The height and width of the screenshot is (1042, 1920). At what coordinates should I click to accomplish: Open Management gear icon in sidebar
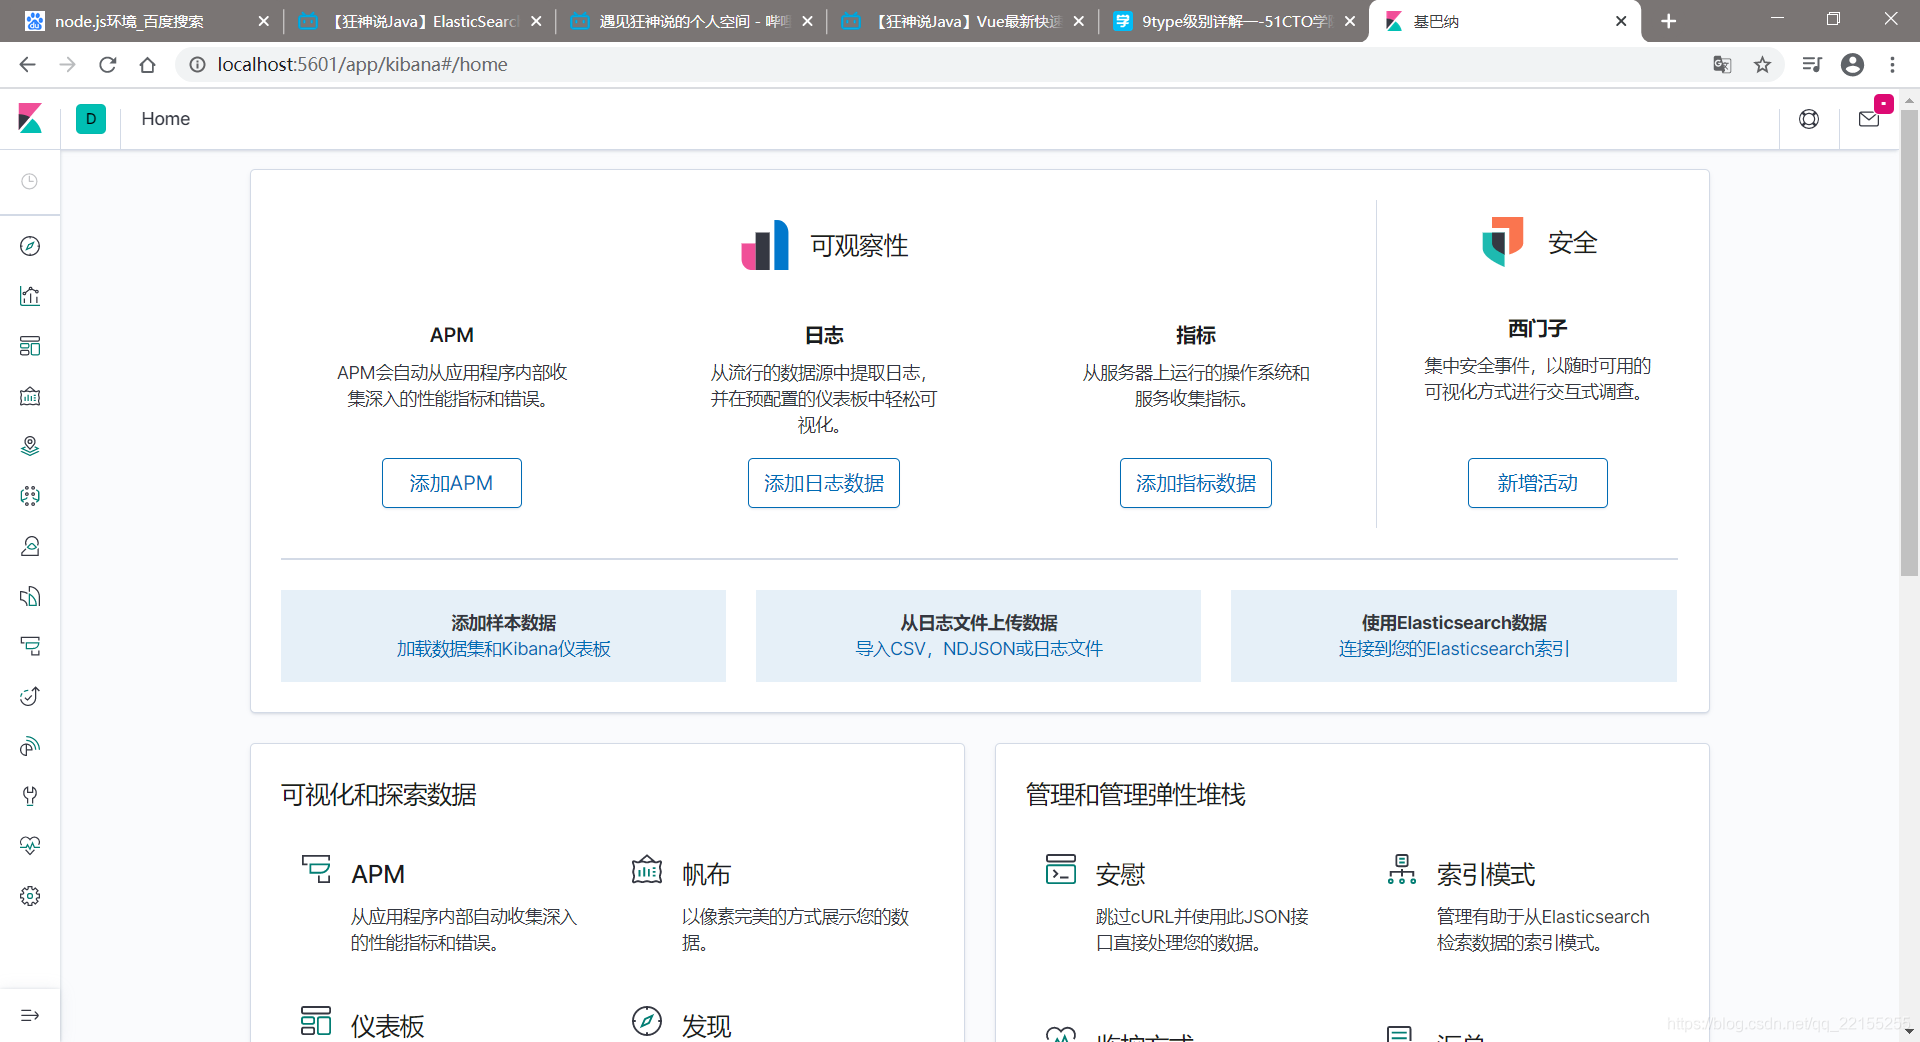(30, 896)
